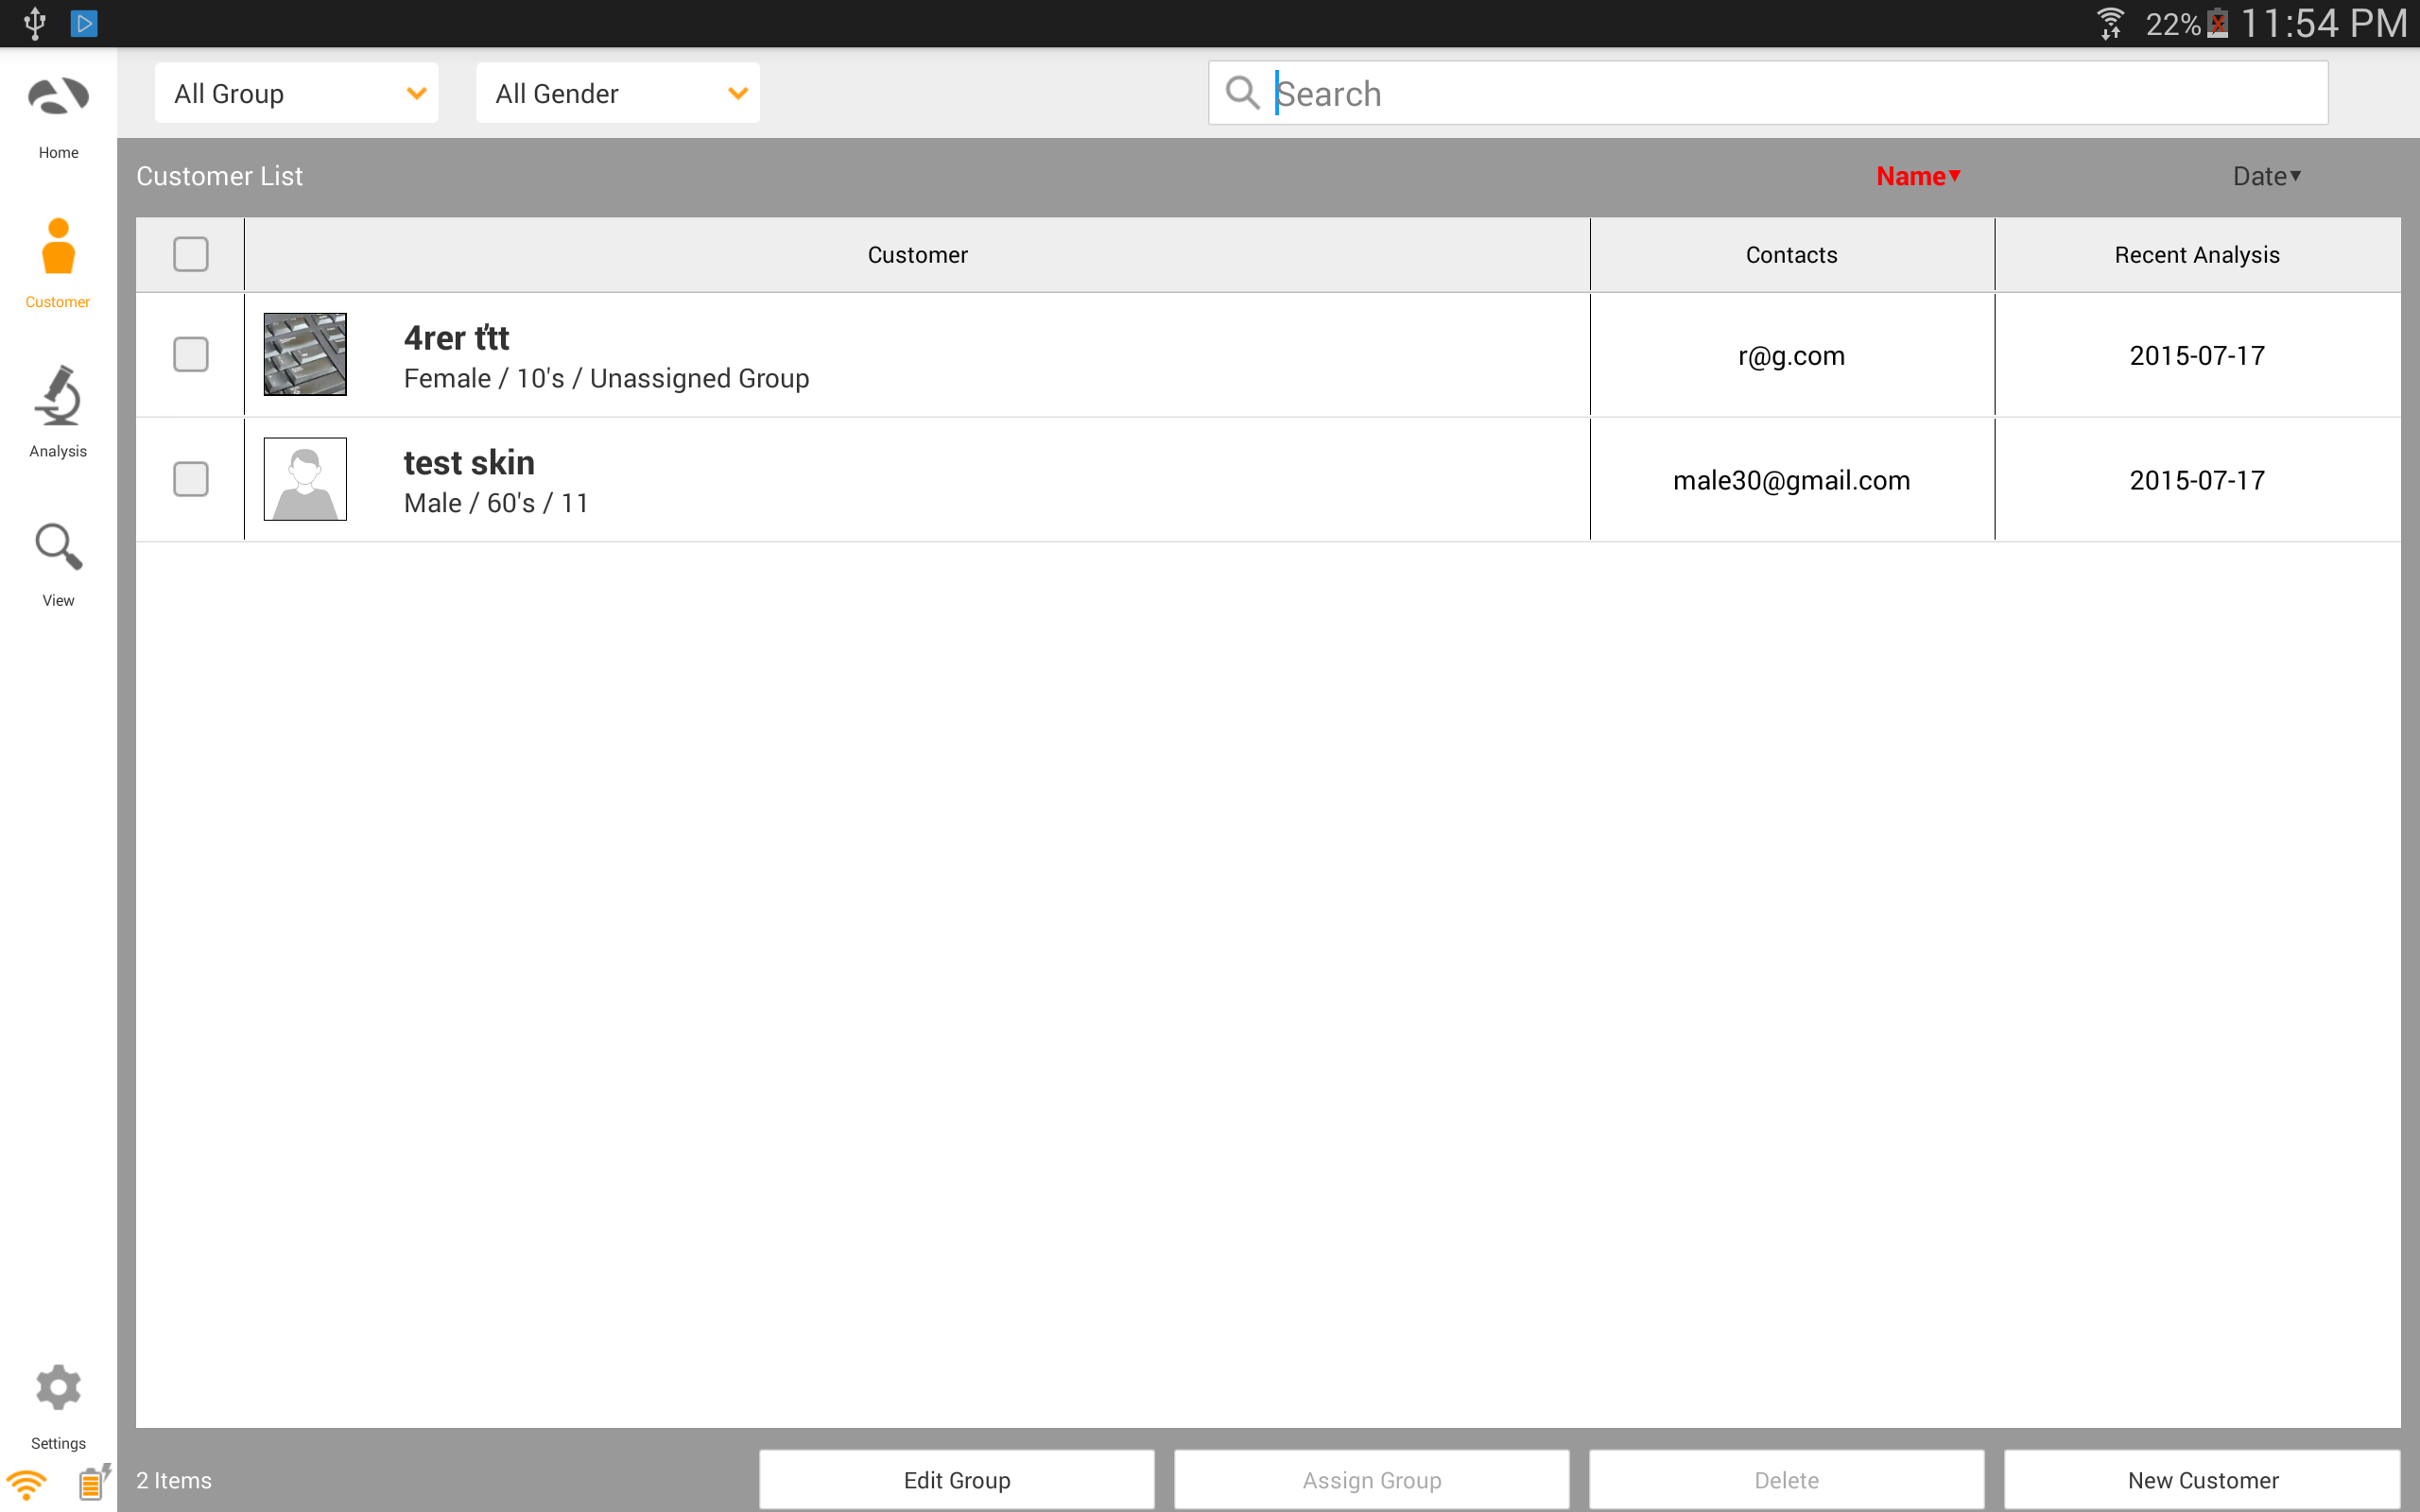Tap the system battery indicator
2420x1512 pixels.
pyautogui.click(x=2217, y=23)
